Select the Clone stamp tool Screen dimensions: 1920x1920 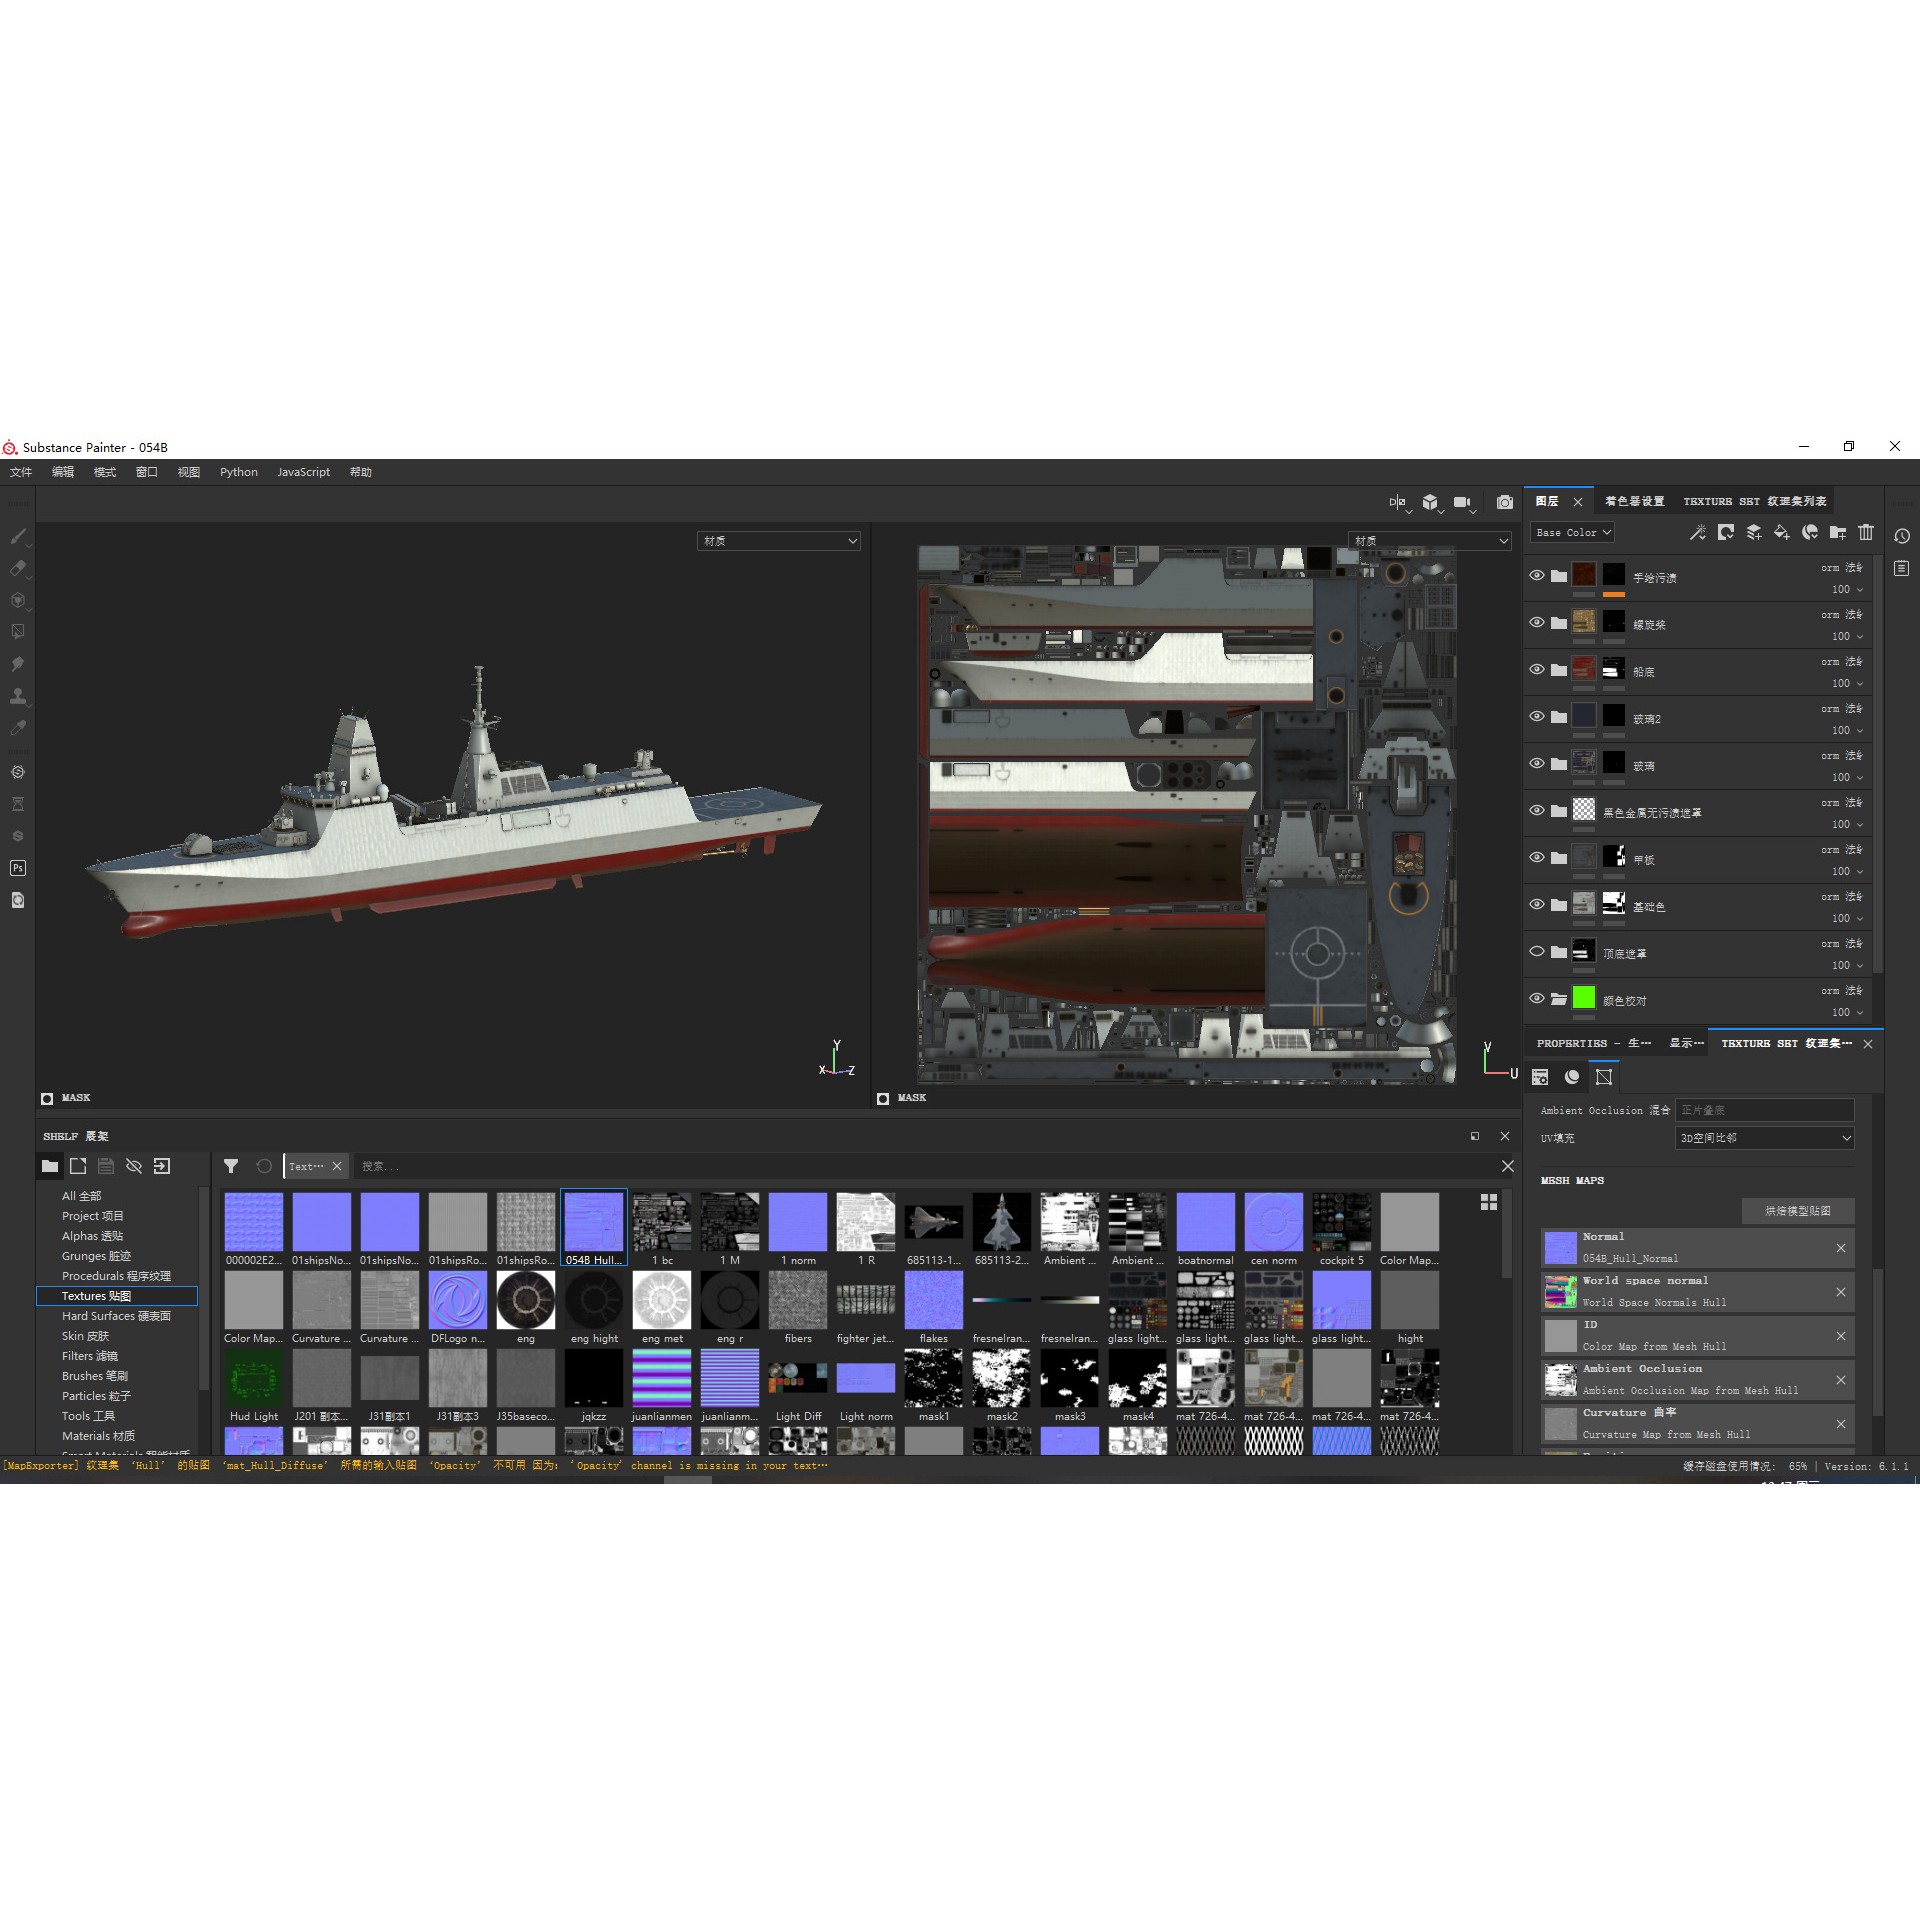click(17, 696)
